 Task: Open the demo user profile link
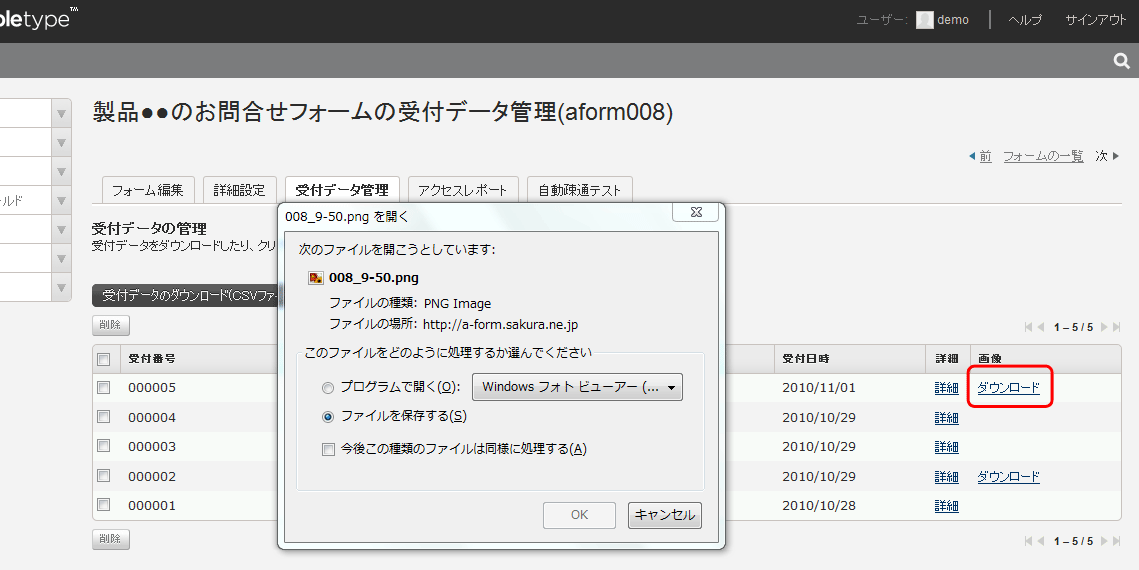pos(953,20)
